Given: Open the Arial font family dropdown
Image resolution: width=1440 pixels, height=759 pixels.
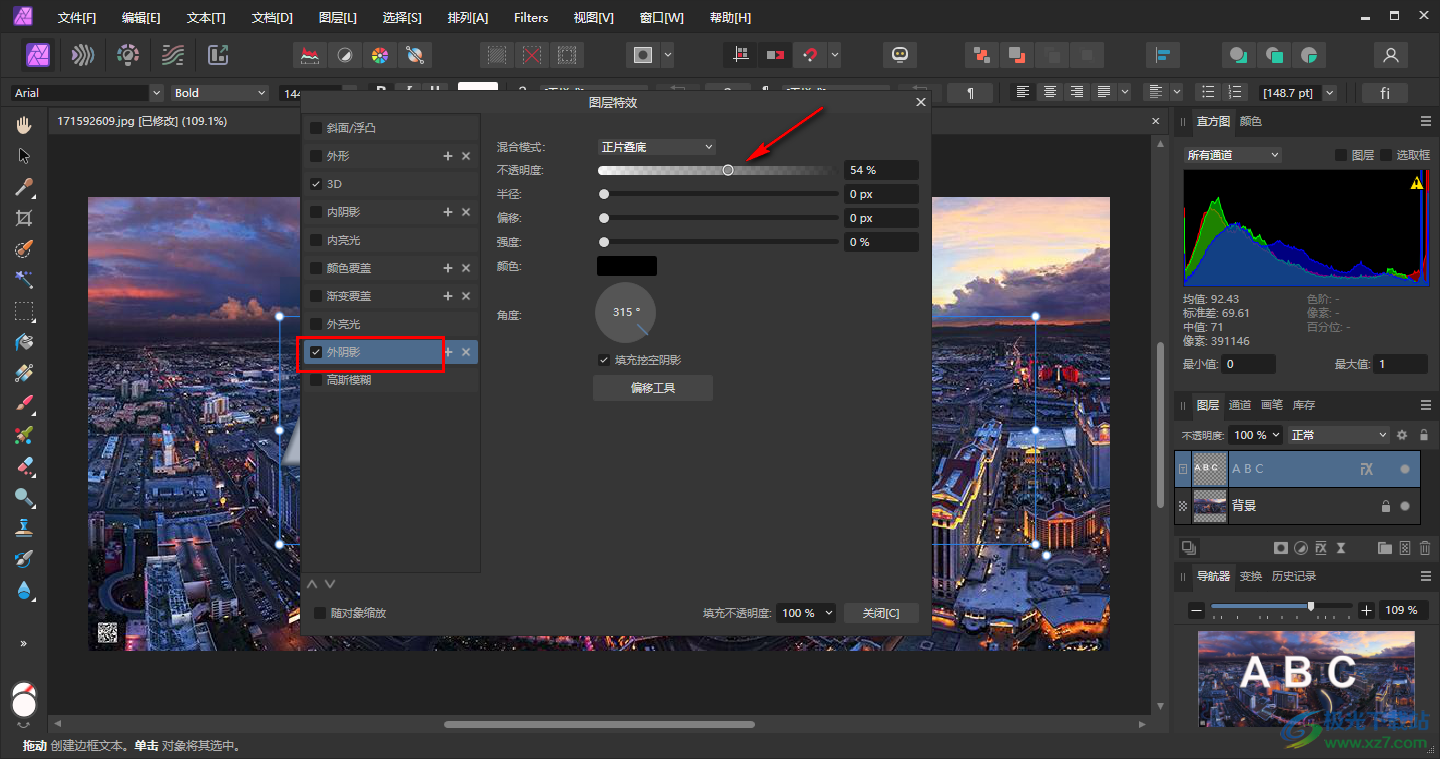Looking at the screenshot, I should pyautogui.click(x=87, y=93).
